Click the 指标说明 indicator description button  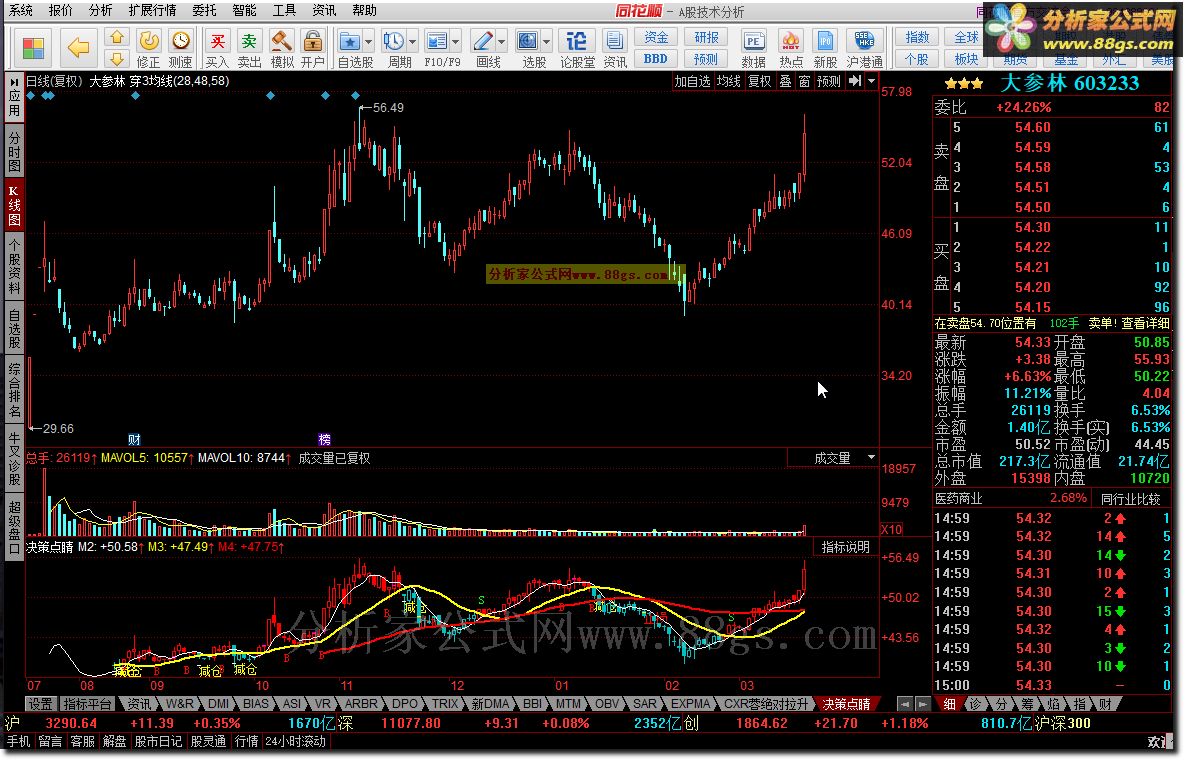coord(846,547)
